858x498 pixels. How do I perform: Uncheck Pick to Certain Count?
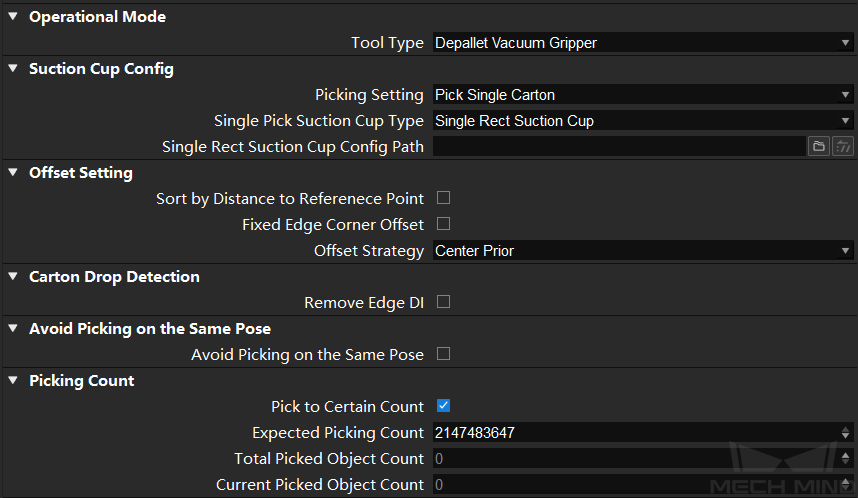(443, 406)
